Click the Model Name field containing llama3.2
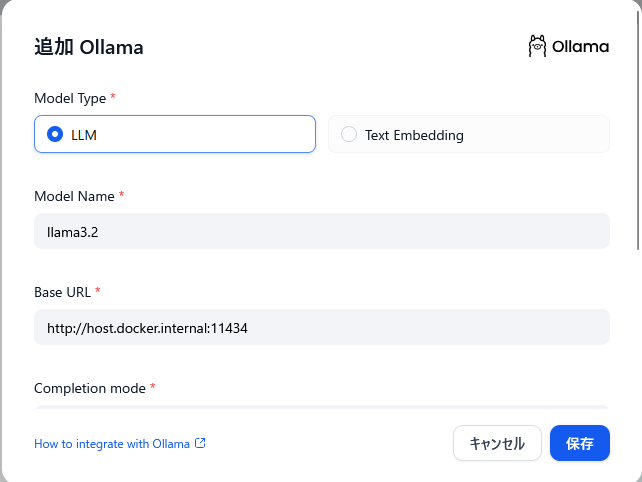The image size is (642, 482). click(321, 231)
